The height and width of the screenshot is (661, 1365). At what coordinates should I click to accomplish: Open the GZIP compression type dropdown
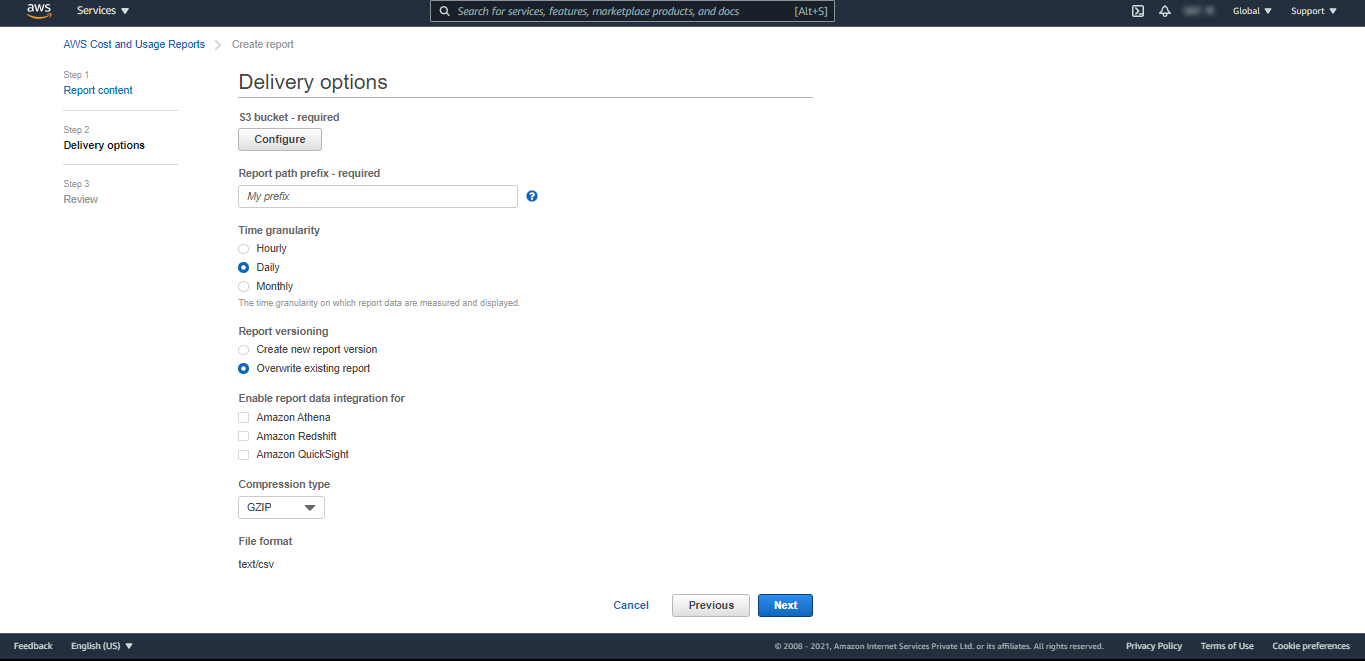(281, 508)
